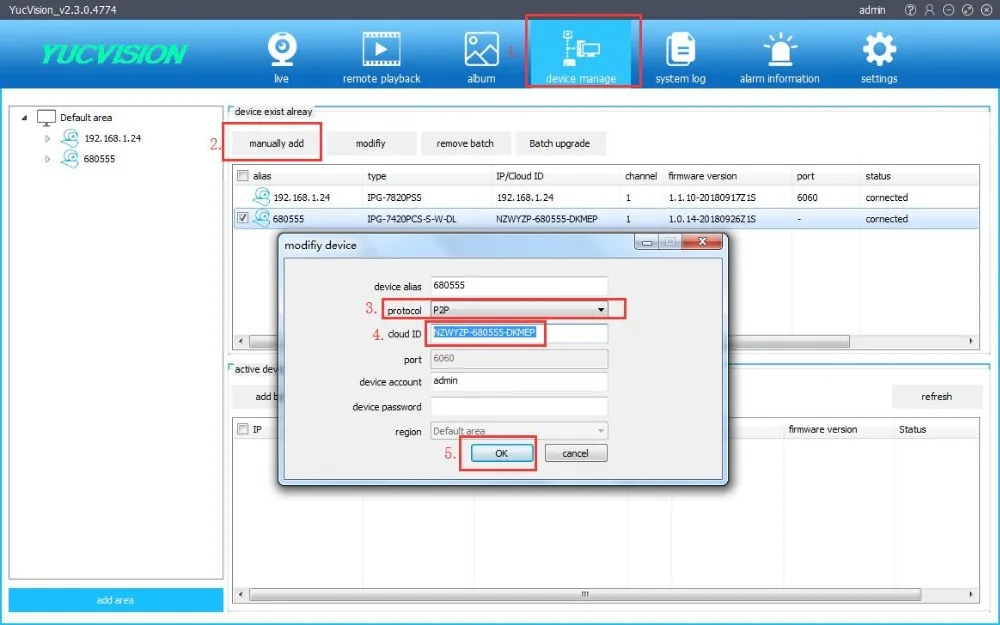
Task: Open the album tab
Action: click(481, 57)
